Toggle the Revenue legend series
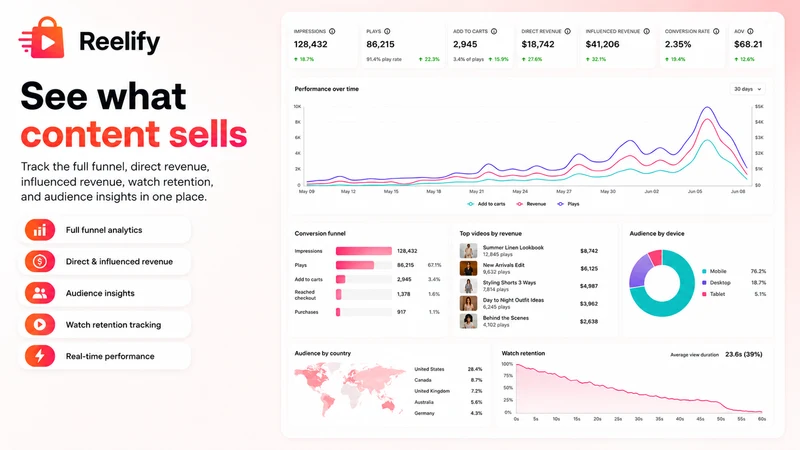 [531, 204]
